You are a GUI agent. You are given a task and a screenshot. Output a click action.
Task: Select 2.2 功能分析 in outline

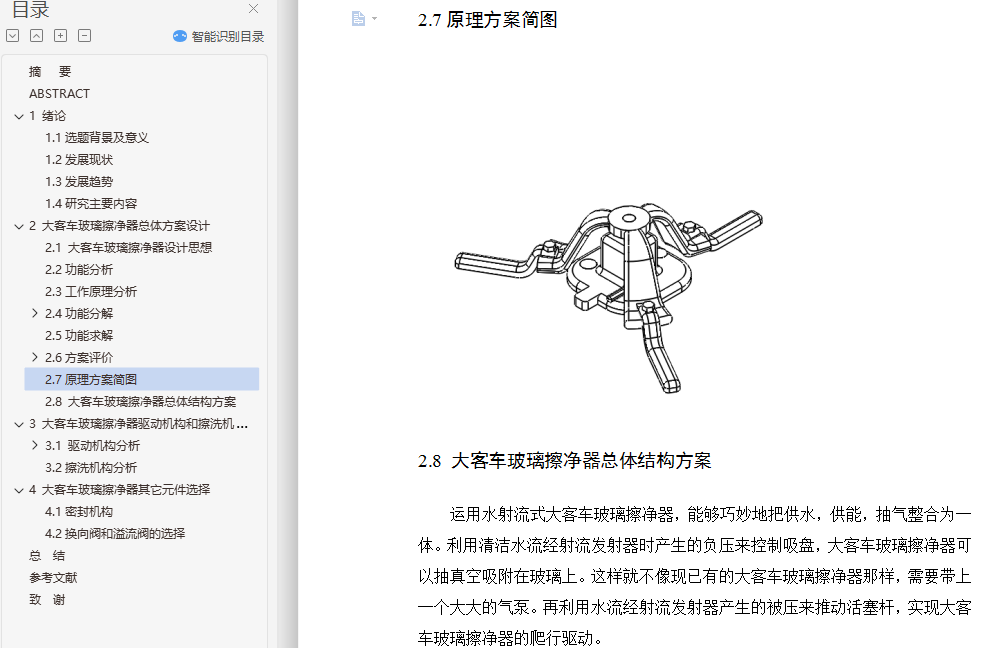[x=79, y=269]
